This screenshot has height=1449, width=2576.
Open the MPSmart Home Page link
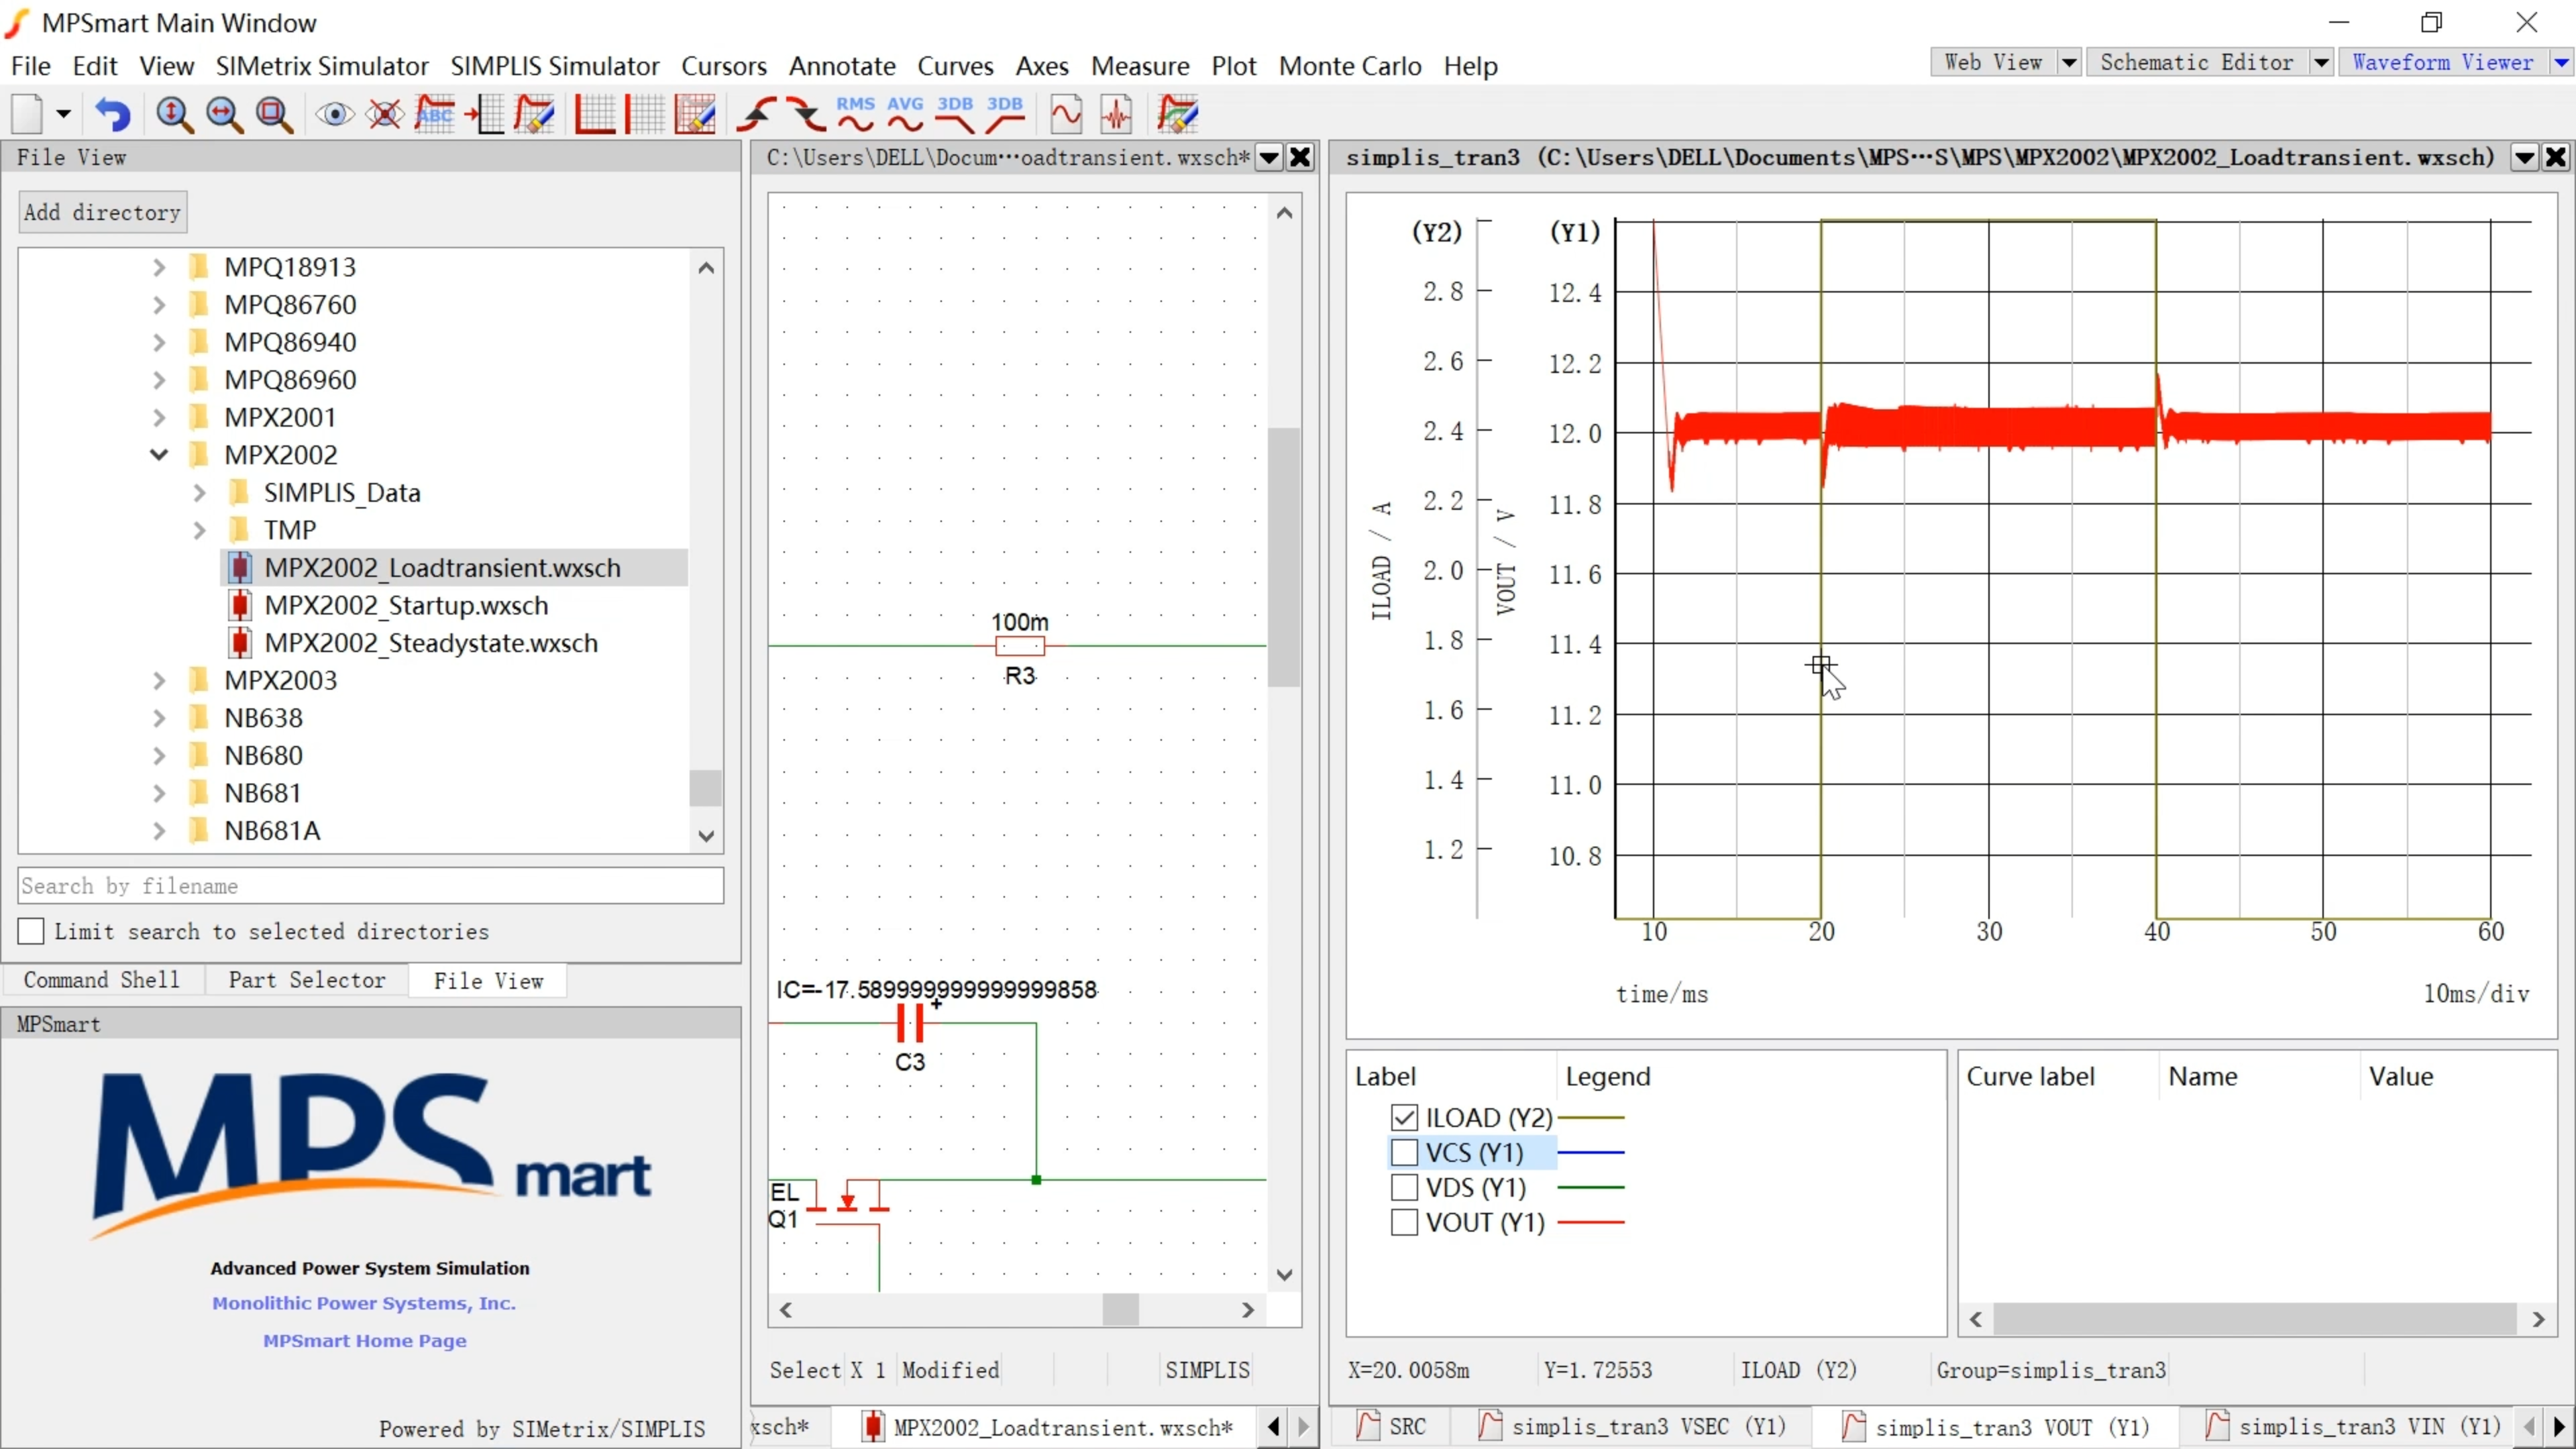(364, 1340)
